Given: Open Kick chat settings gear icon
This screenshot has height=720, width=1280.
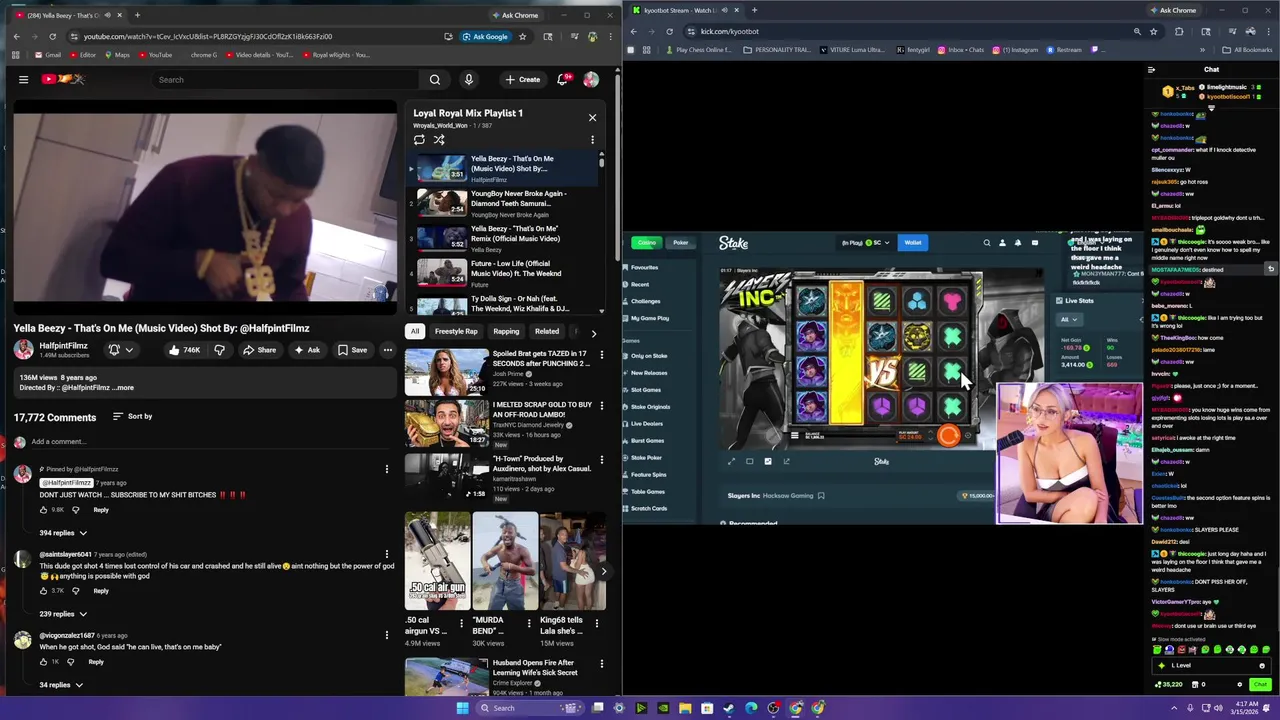Looking at the screenshot, I should (1240, 685).
